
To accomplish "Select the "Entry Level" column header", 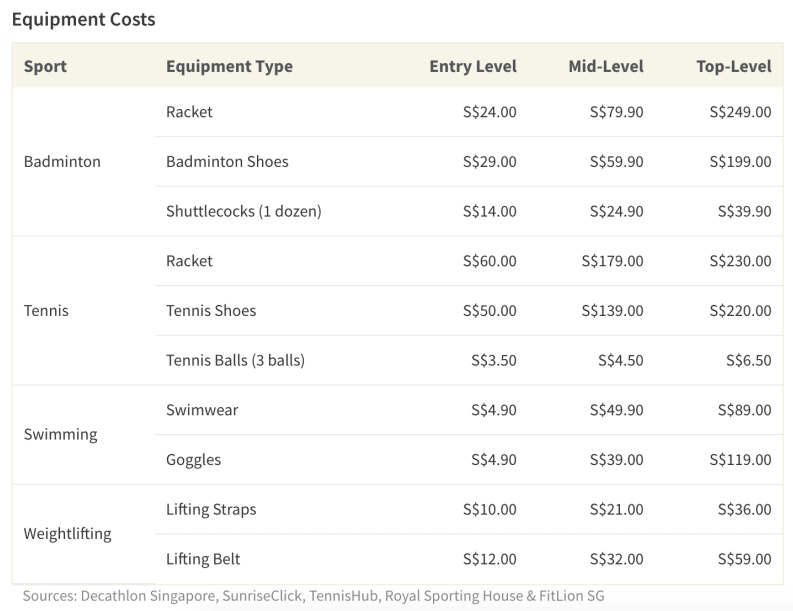I will (x=472, y=66).
